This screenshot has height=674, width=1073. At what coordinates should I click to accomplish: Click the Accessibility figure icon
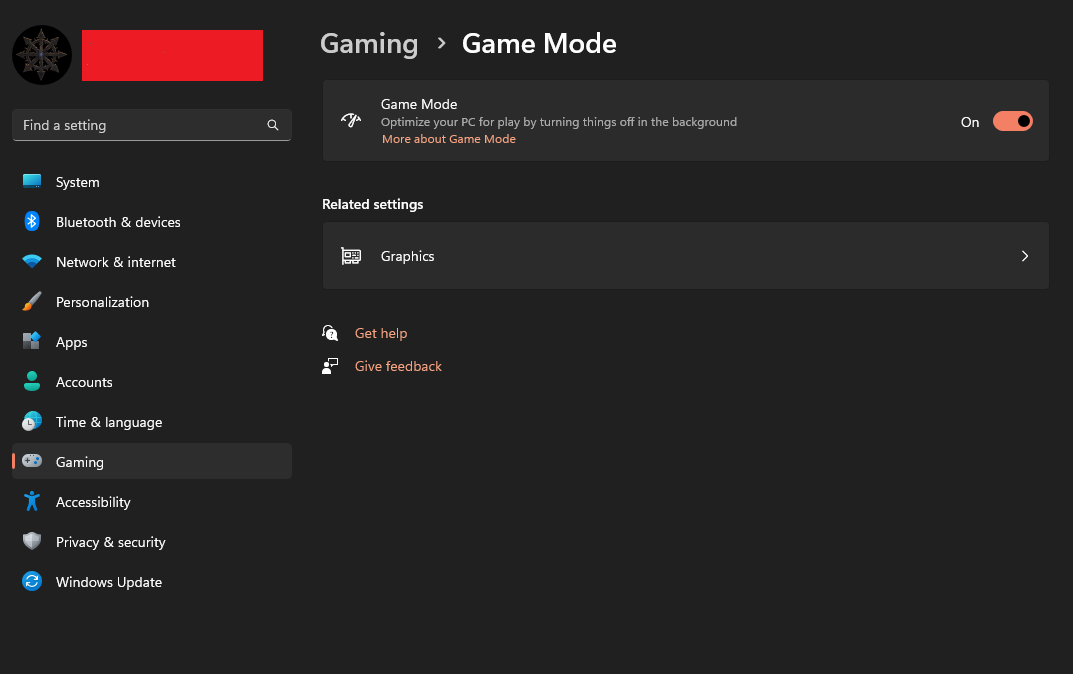pos(31,501)
